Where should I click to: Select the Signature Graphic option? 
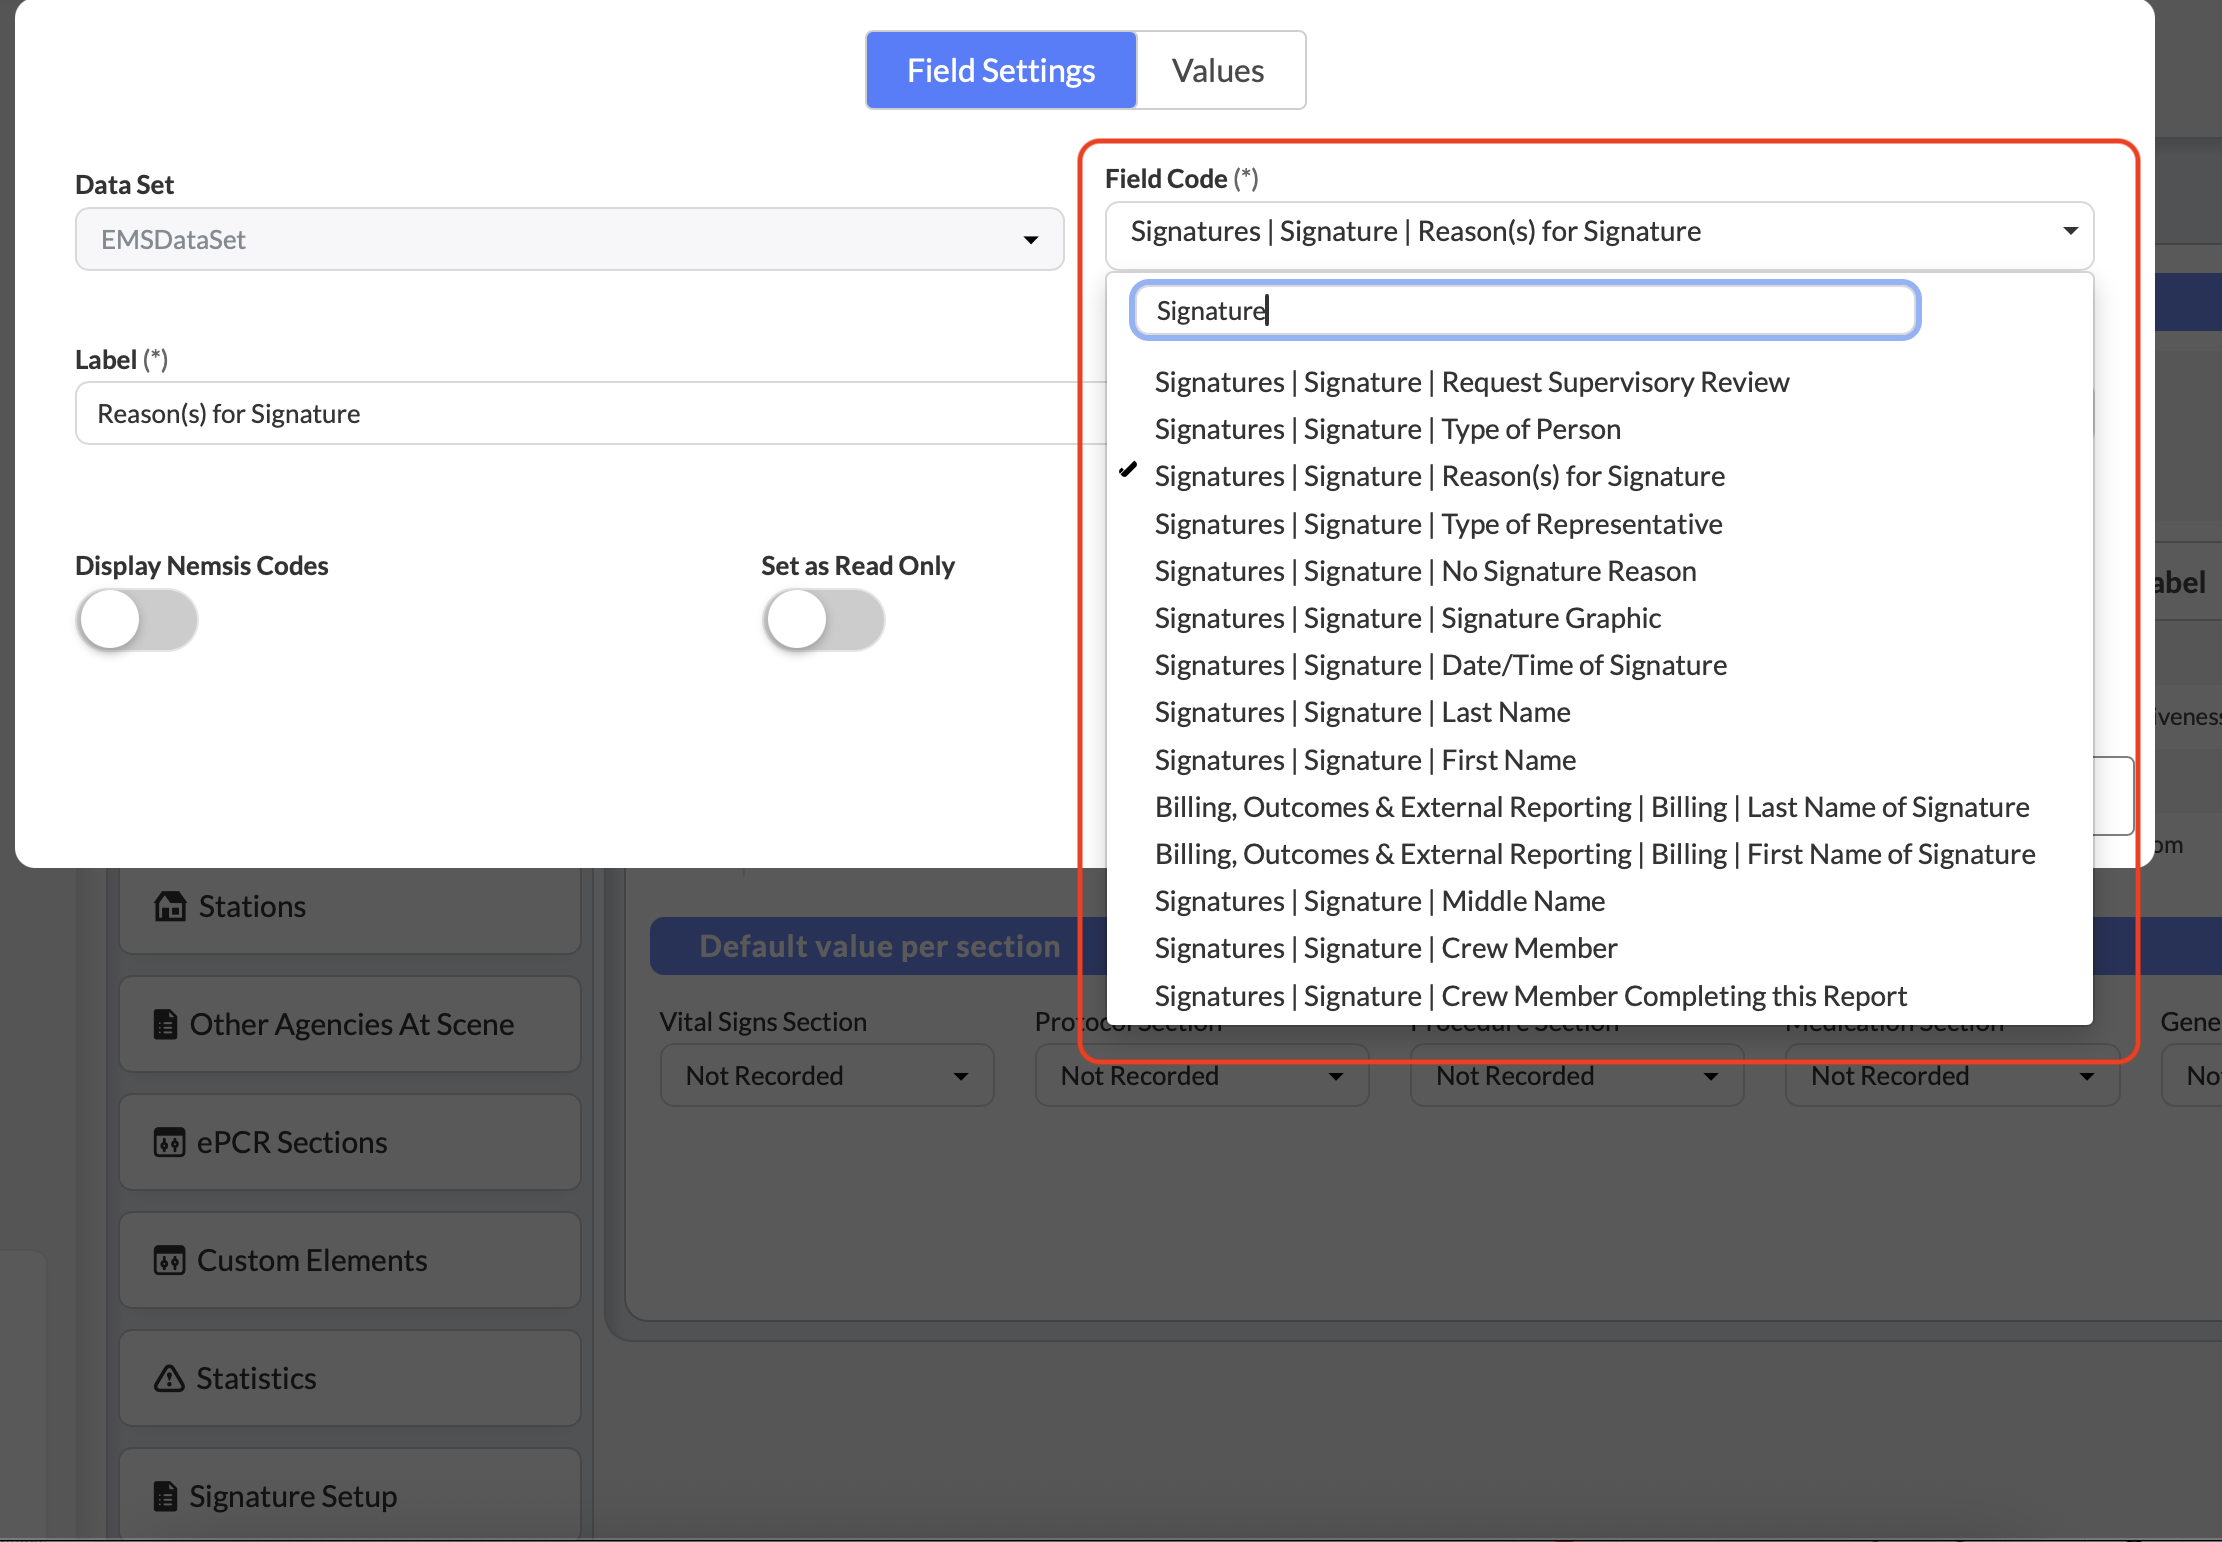click(1407, 618)
